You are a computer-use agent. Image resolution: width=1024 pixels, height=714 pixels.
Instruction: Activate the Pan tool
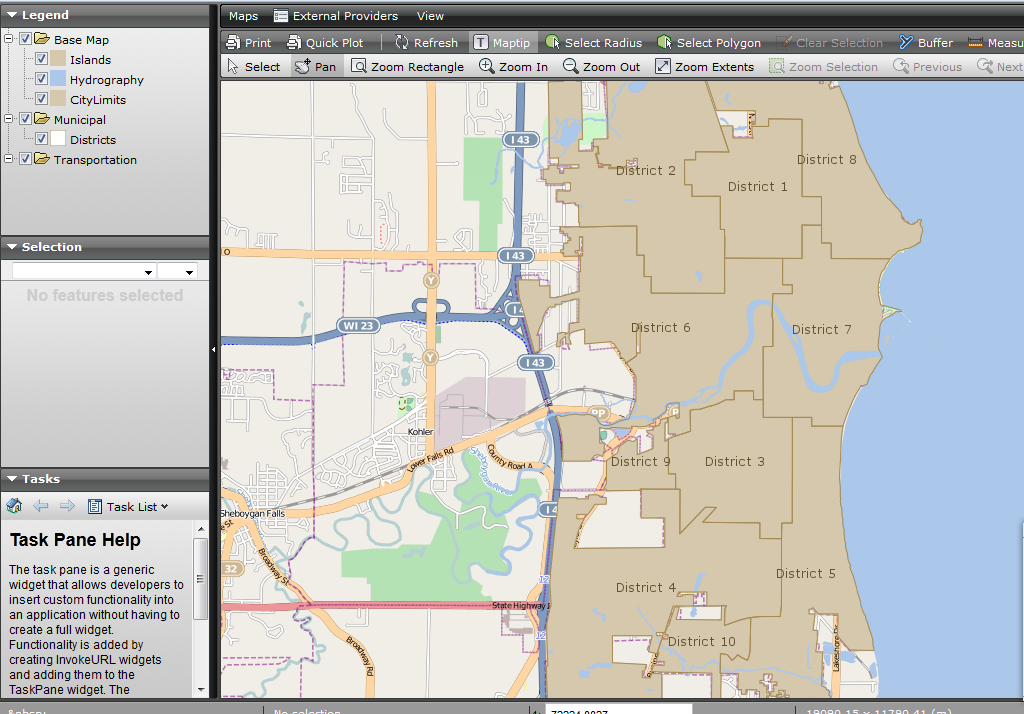(x=316, y=66)
